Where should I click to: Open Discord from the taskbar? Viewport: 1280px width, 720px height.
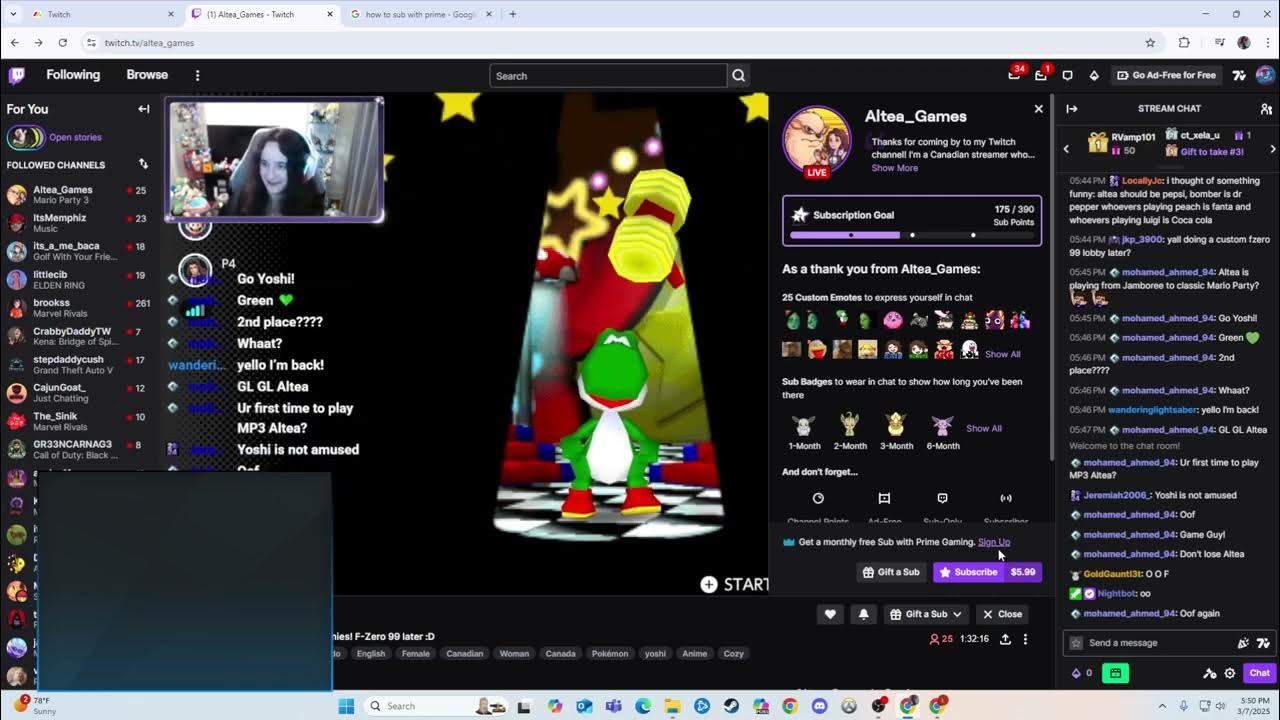coord(820,706)
